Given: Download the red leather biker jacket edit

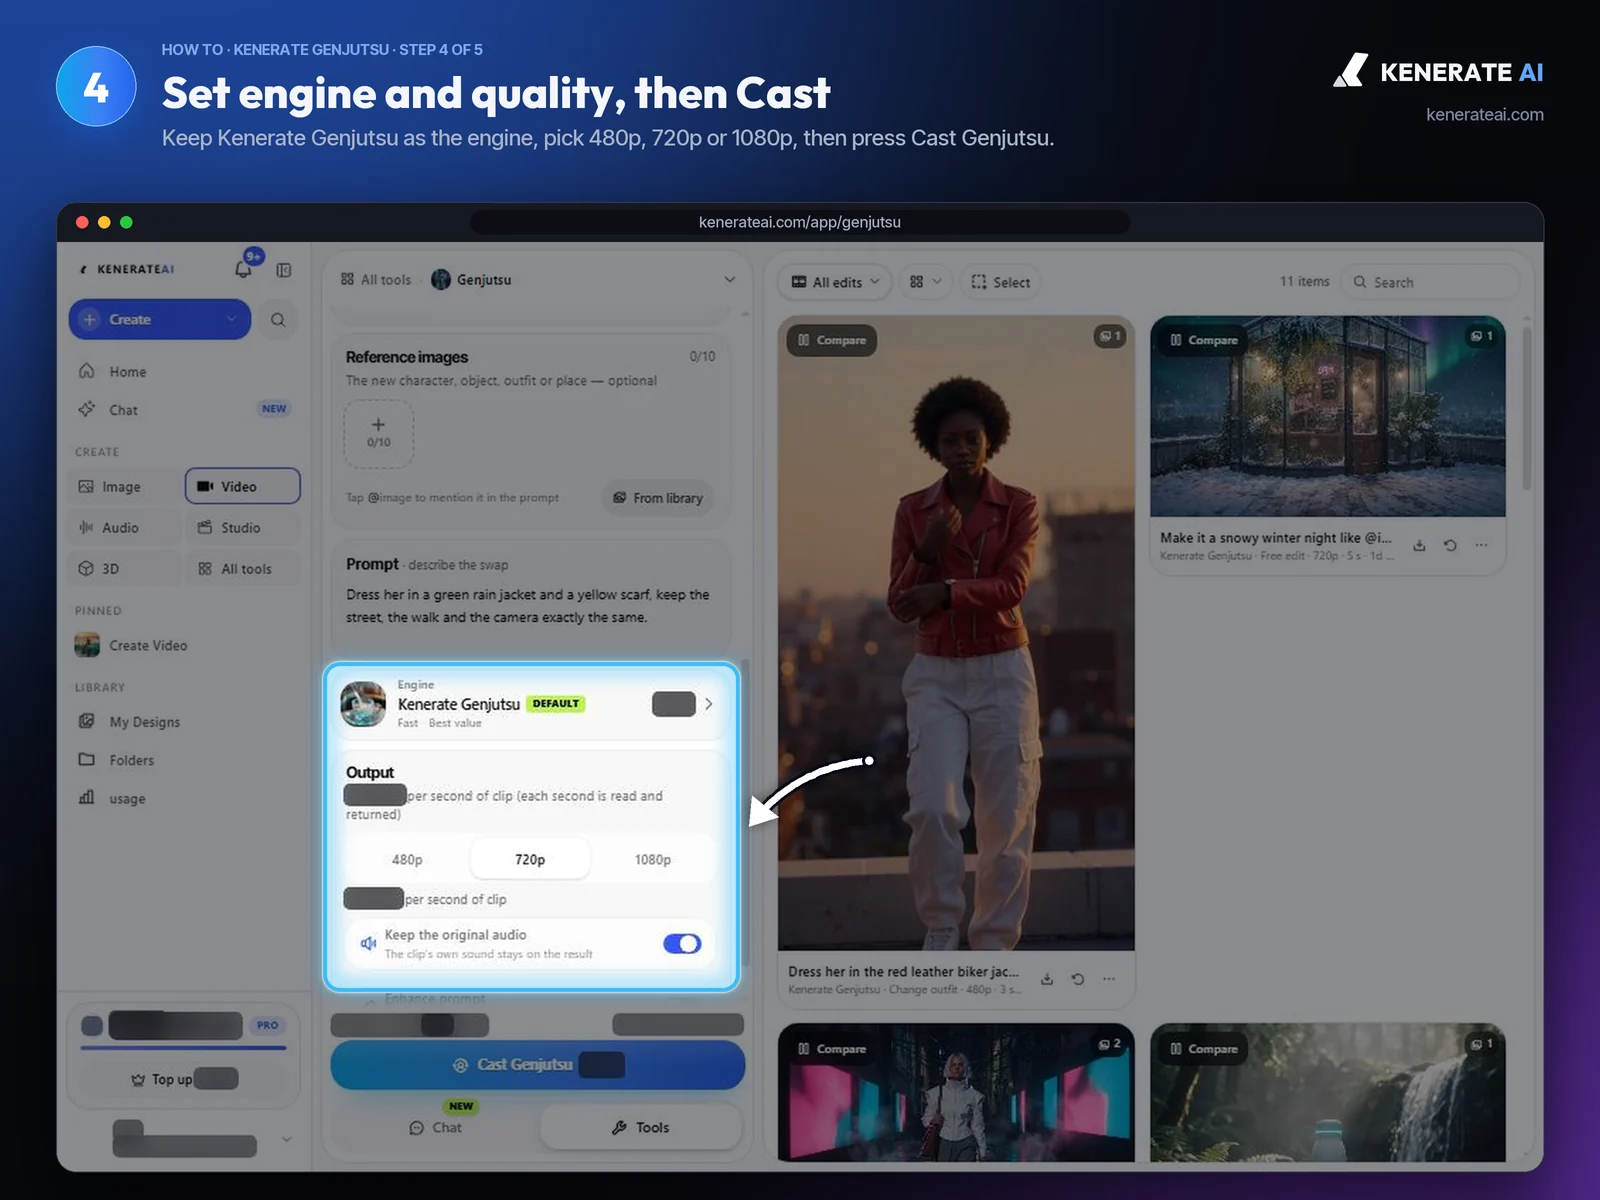Looking at the screenshot, I should pos(1047,979).
